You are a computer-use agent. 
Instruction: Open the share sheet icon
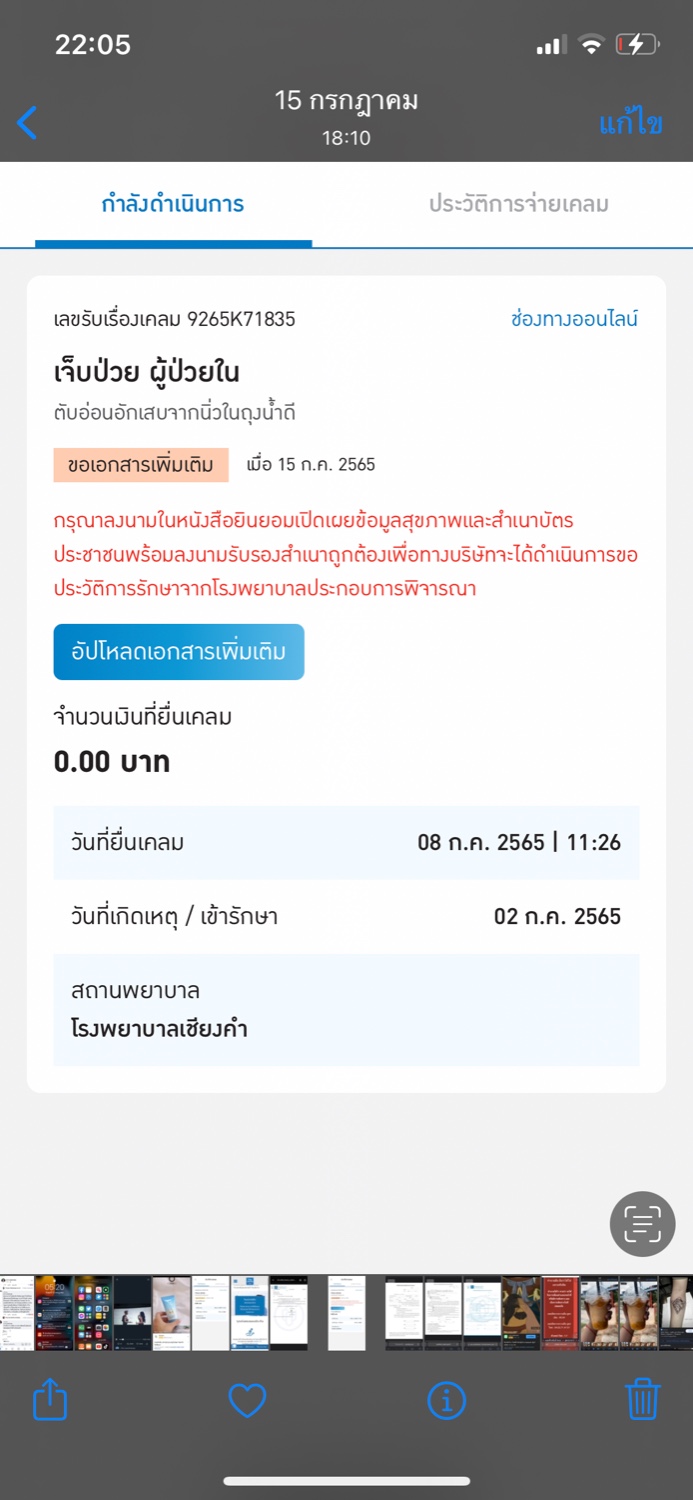50,1399
